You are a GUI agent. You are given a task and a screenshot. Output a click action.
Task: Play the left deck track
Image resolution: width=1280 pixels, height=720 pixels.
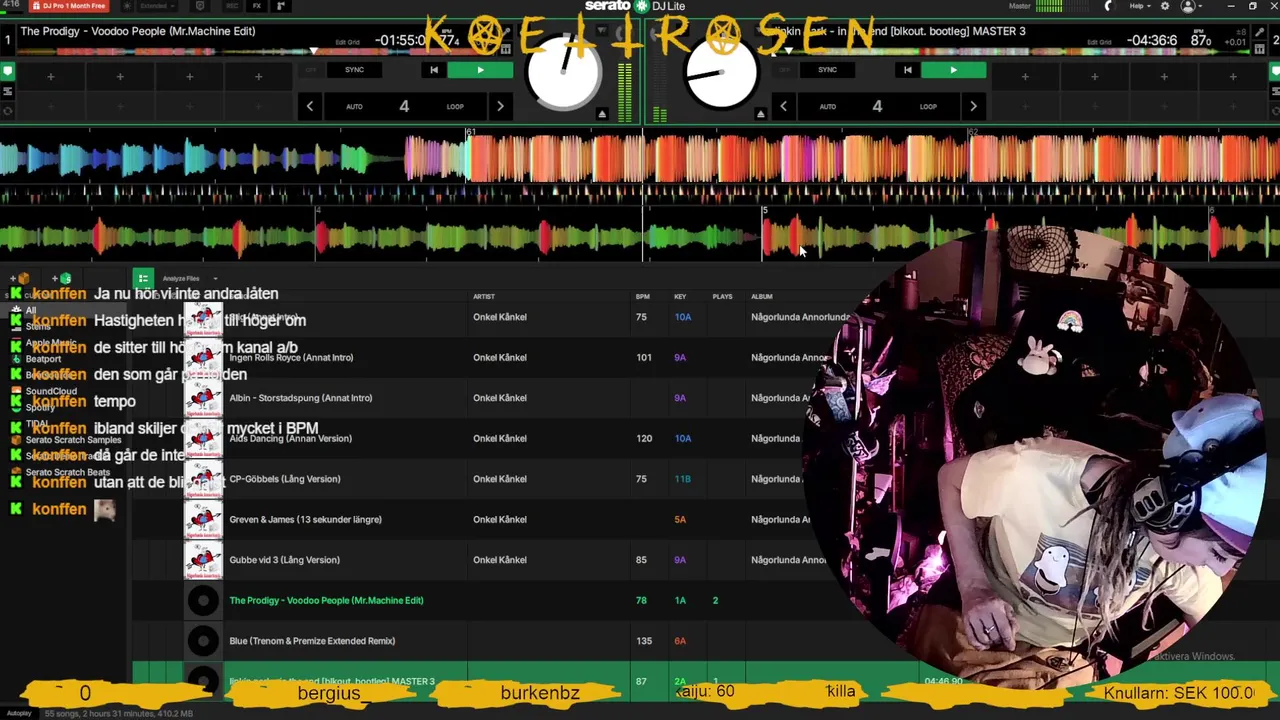480,70
